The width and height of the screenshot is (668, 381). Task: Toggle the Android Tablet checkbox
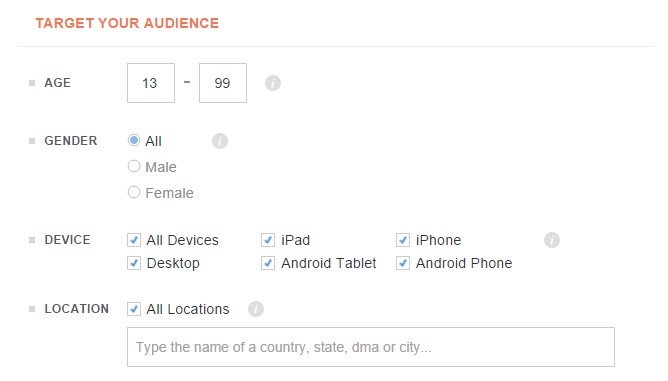click(x=268, y=263)
